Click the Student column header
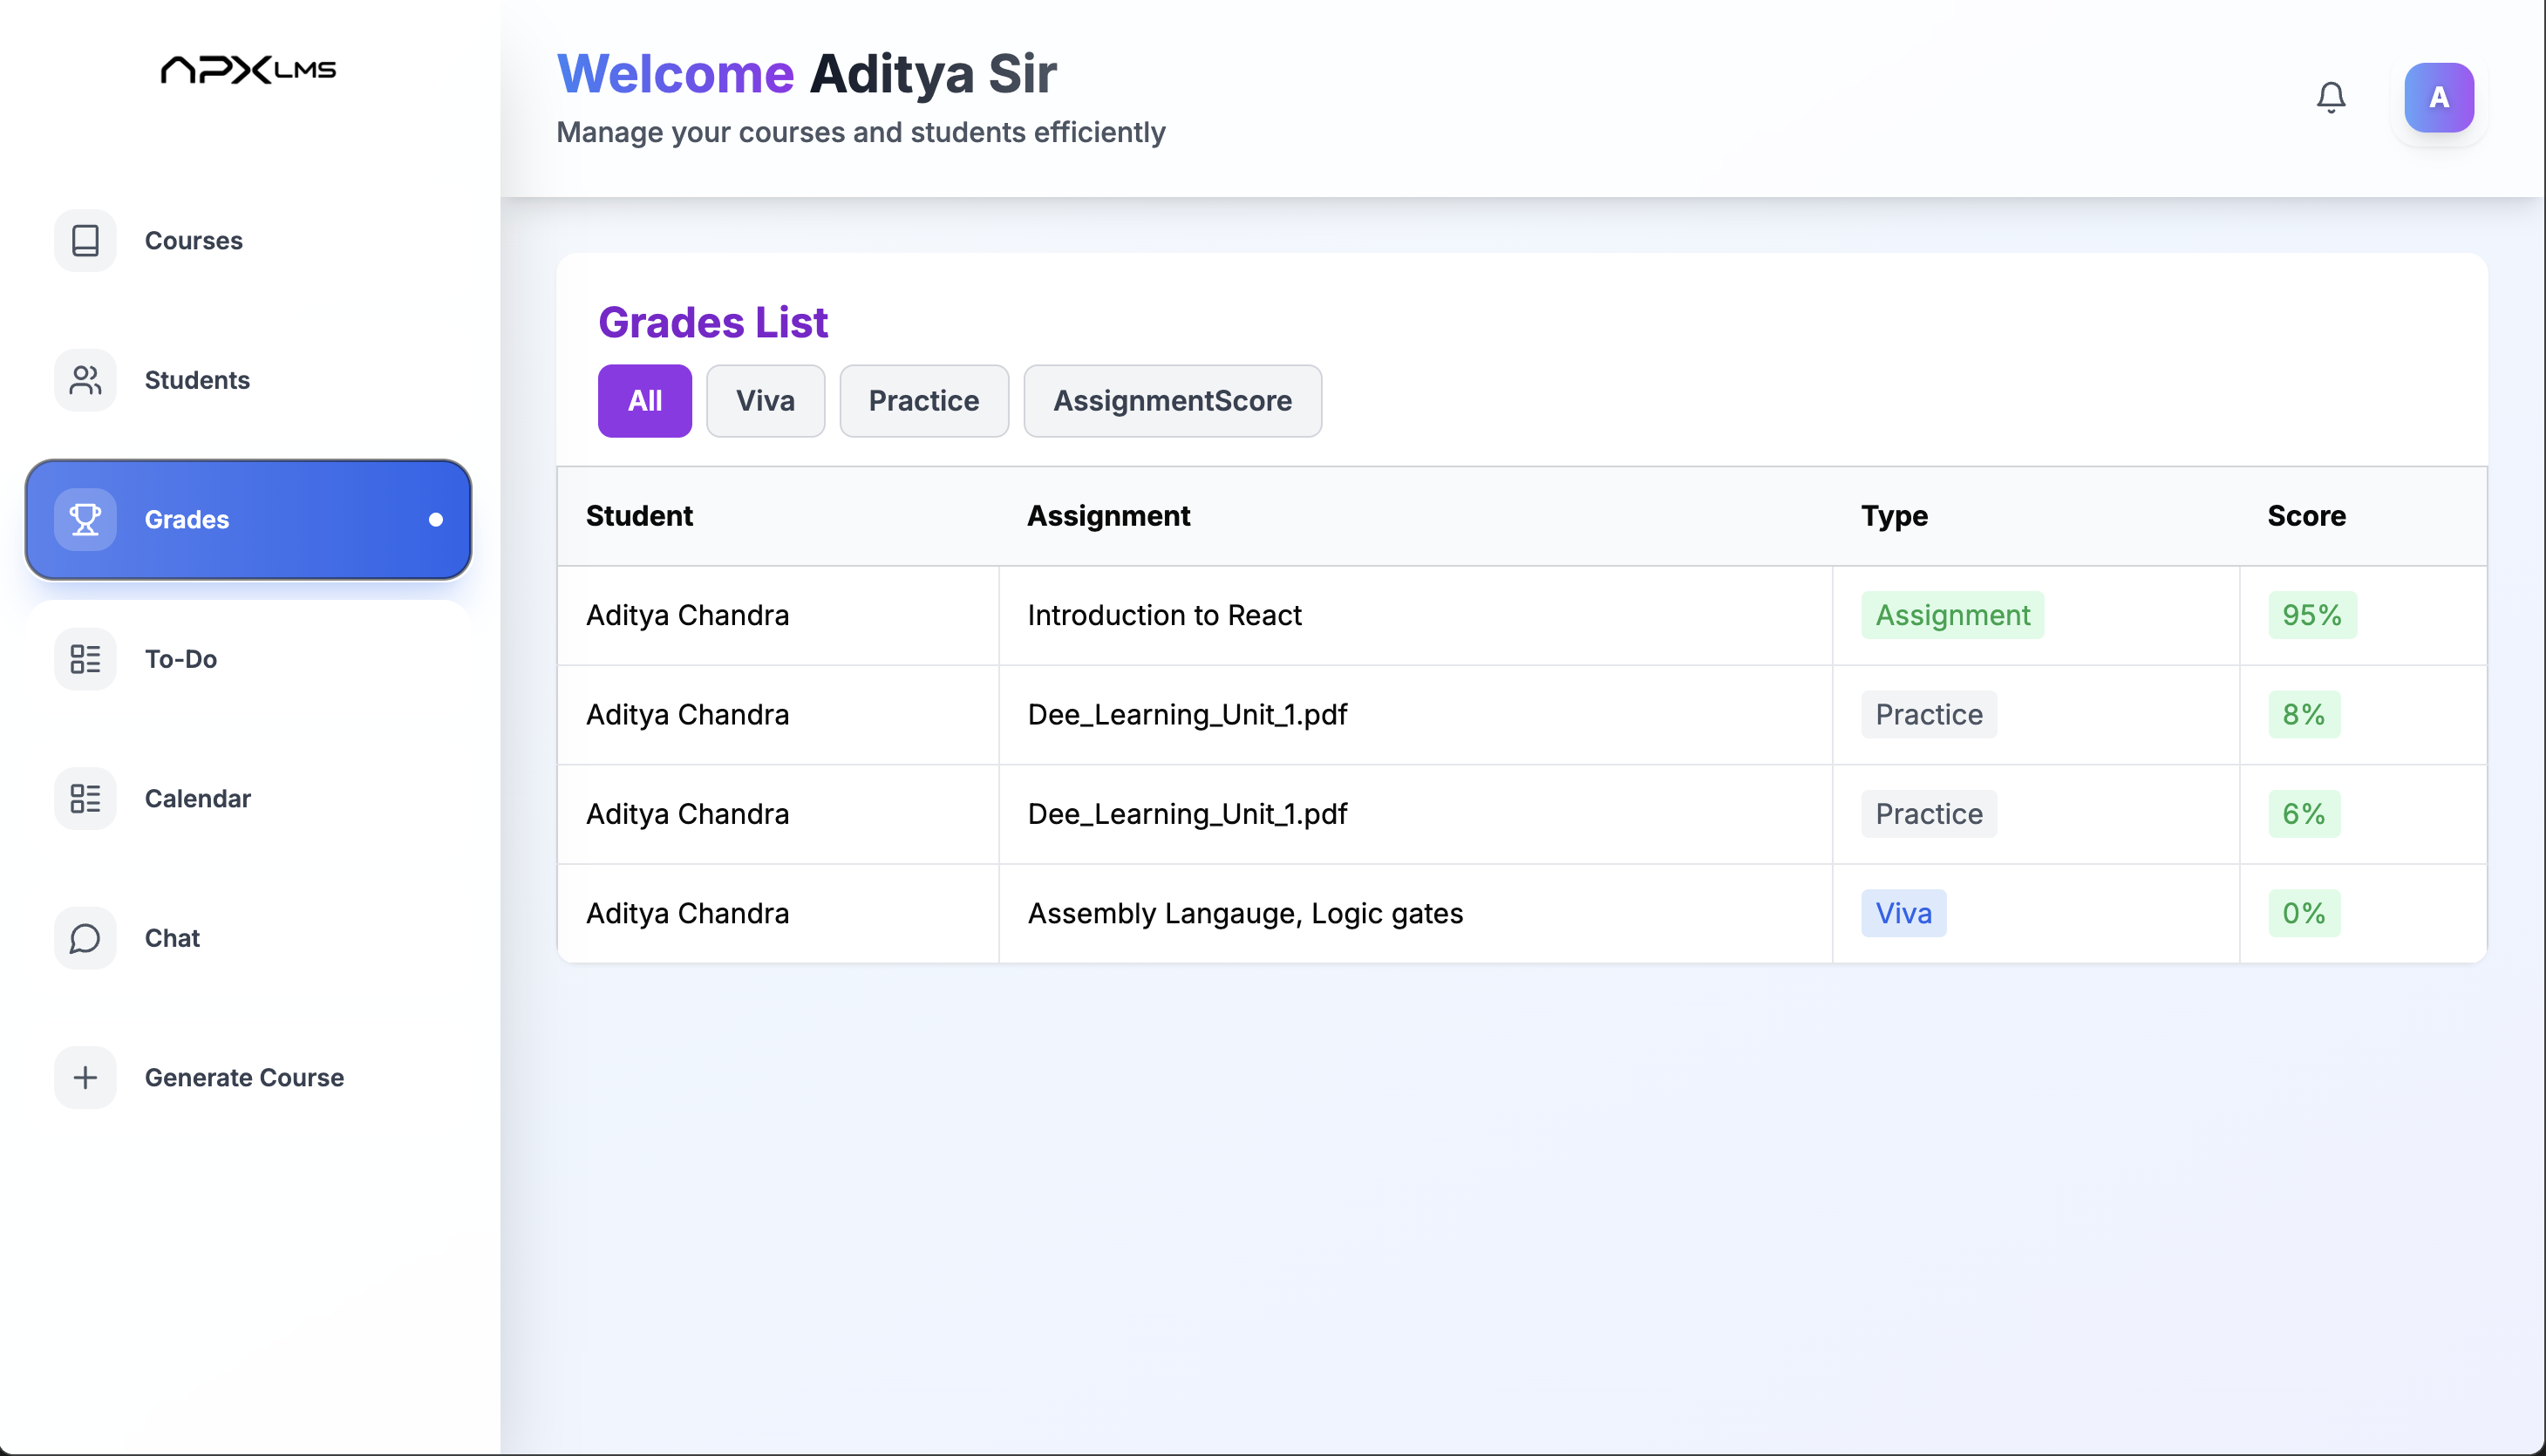Viewport: 2546px width, 1456px height. coord(639,515)
